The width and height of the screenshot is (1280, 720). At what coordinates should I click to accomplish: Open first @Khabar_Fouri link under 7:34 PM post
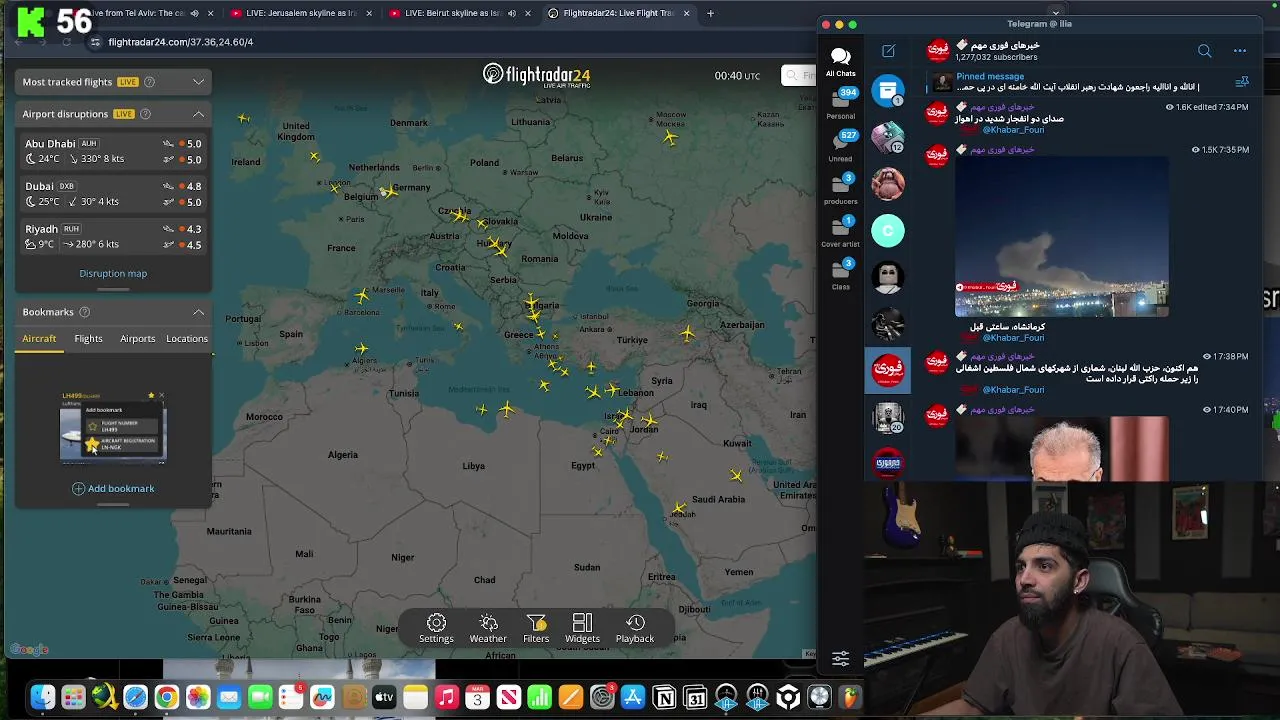[x=1013, y=130]
